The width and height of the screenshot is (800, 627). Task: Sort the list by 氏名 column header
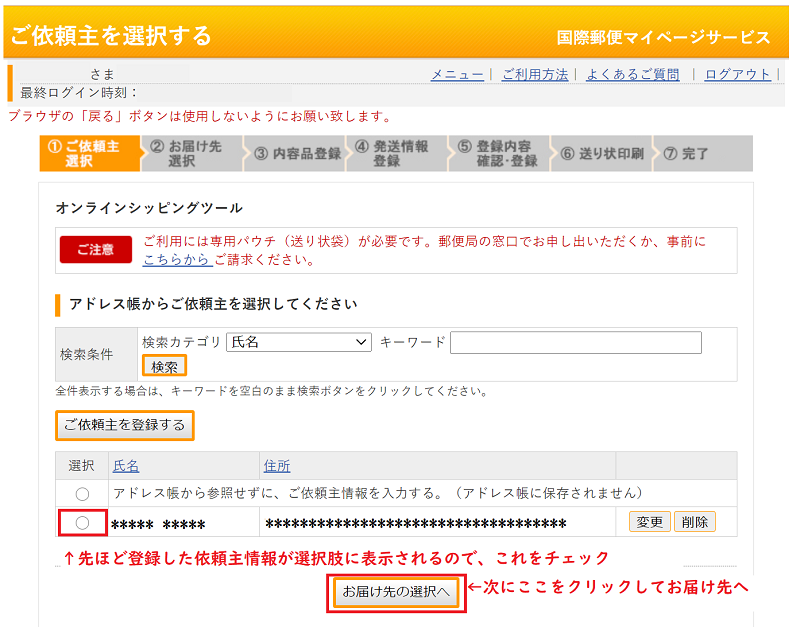[126, 466]
